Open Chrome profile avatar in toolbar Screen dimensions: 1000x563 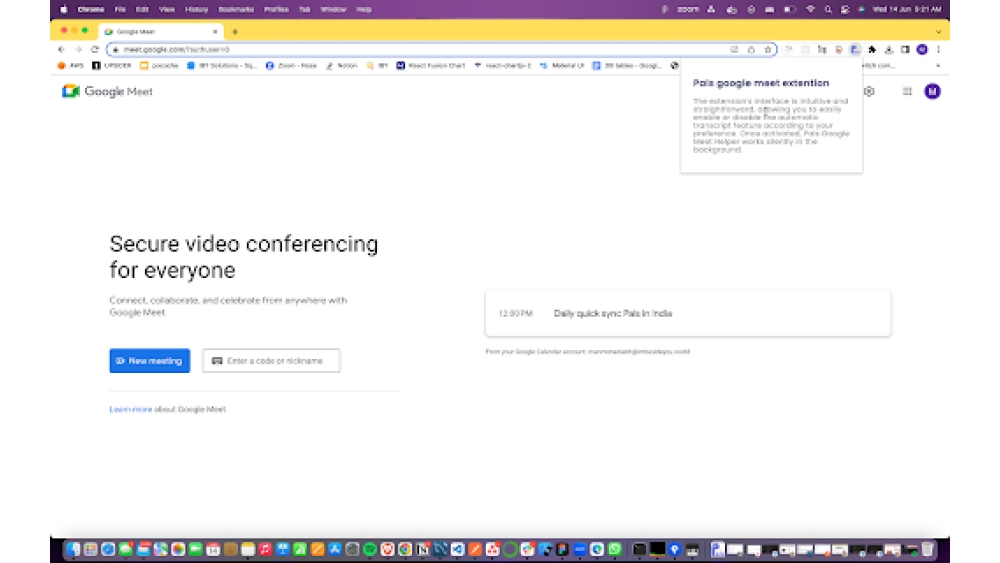[x=922, y=49]
